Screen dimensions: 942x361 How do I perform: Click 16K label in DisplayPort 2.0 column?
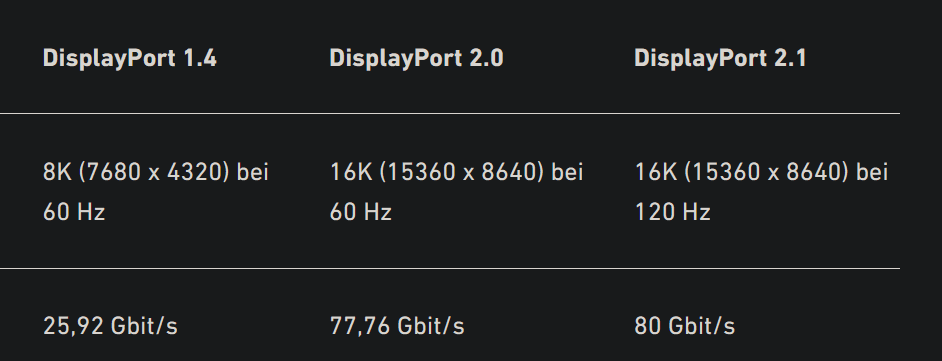tap(351, 172)
